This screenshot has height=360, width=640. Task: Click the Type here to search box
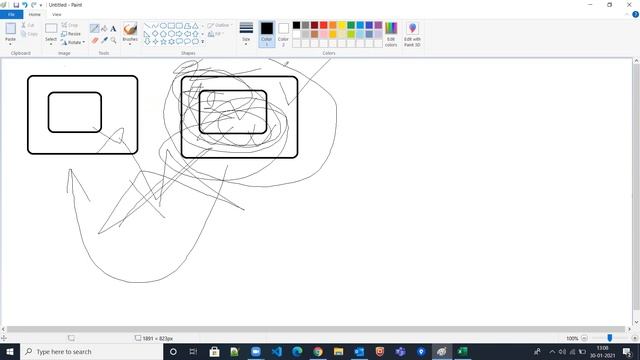(x=91, y=351)
